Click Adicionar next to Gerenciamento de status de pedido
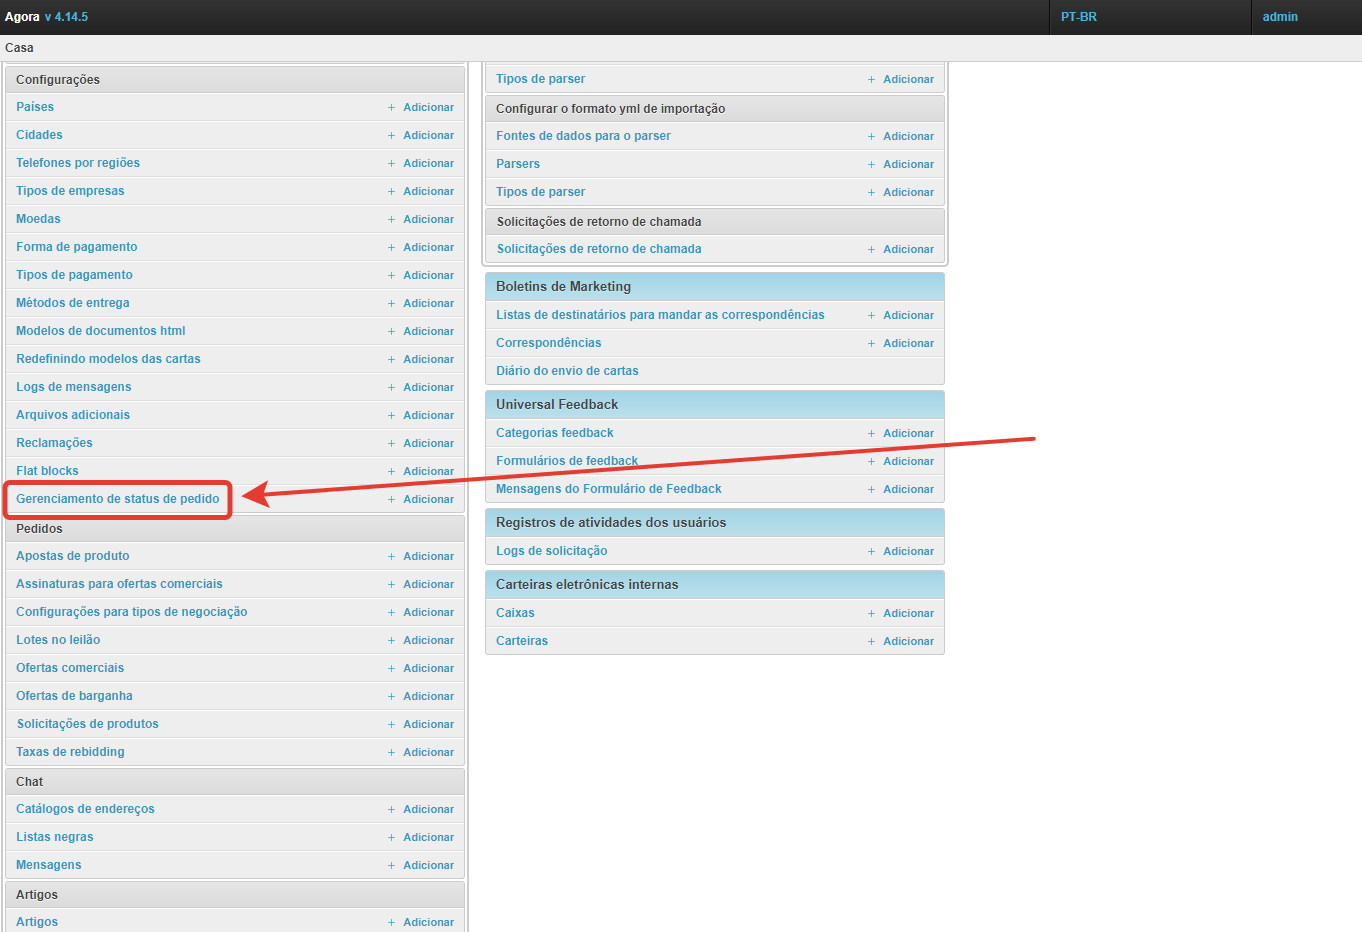 [427, 499]
